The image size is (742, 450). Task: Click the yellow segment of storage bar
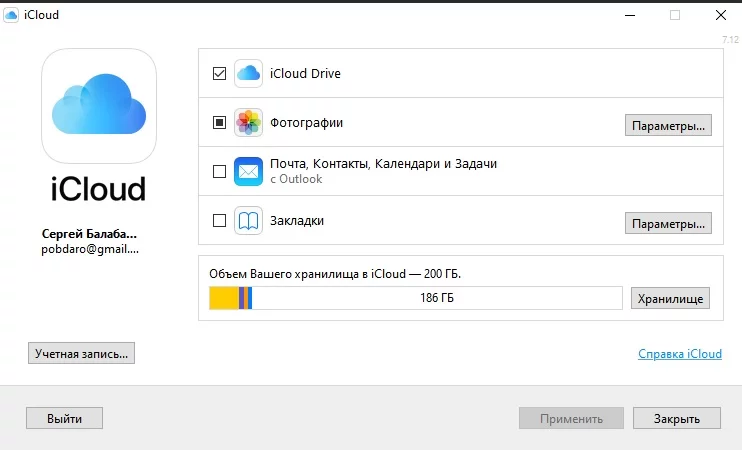click(223, 298)
